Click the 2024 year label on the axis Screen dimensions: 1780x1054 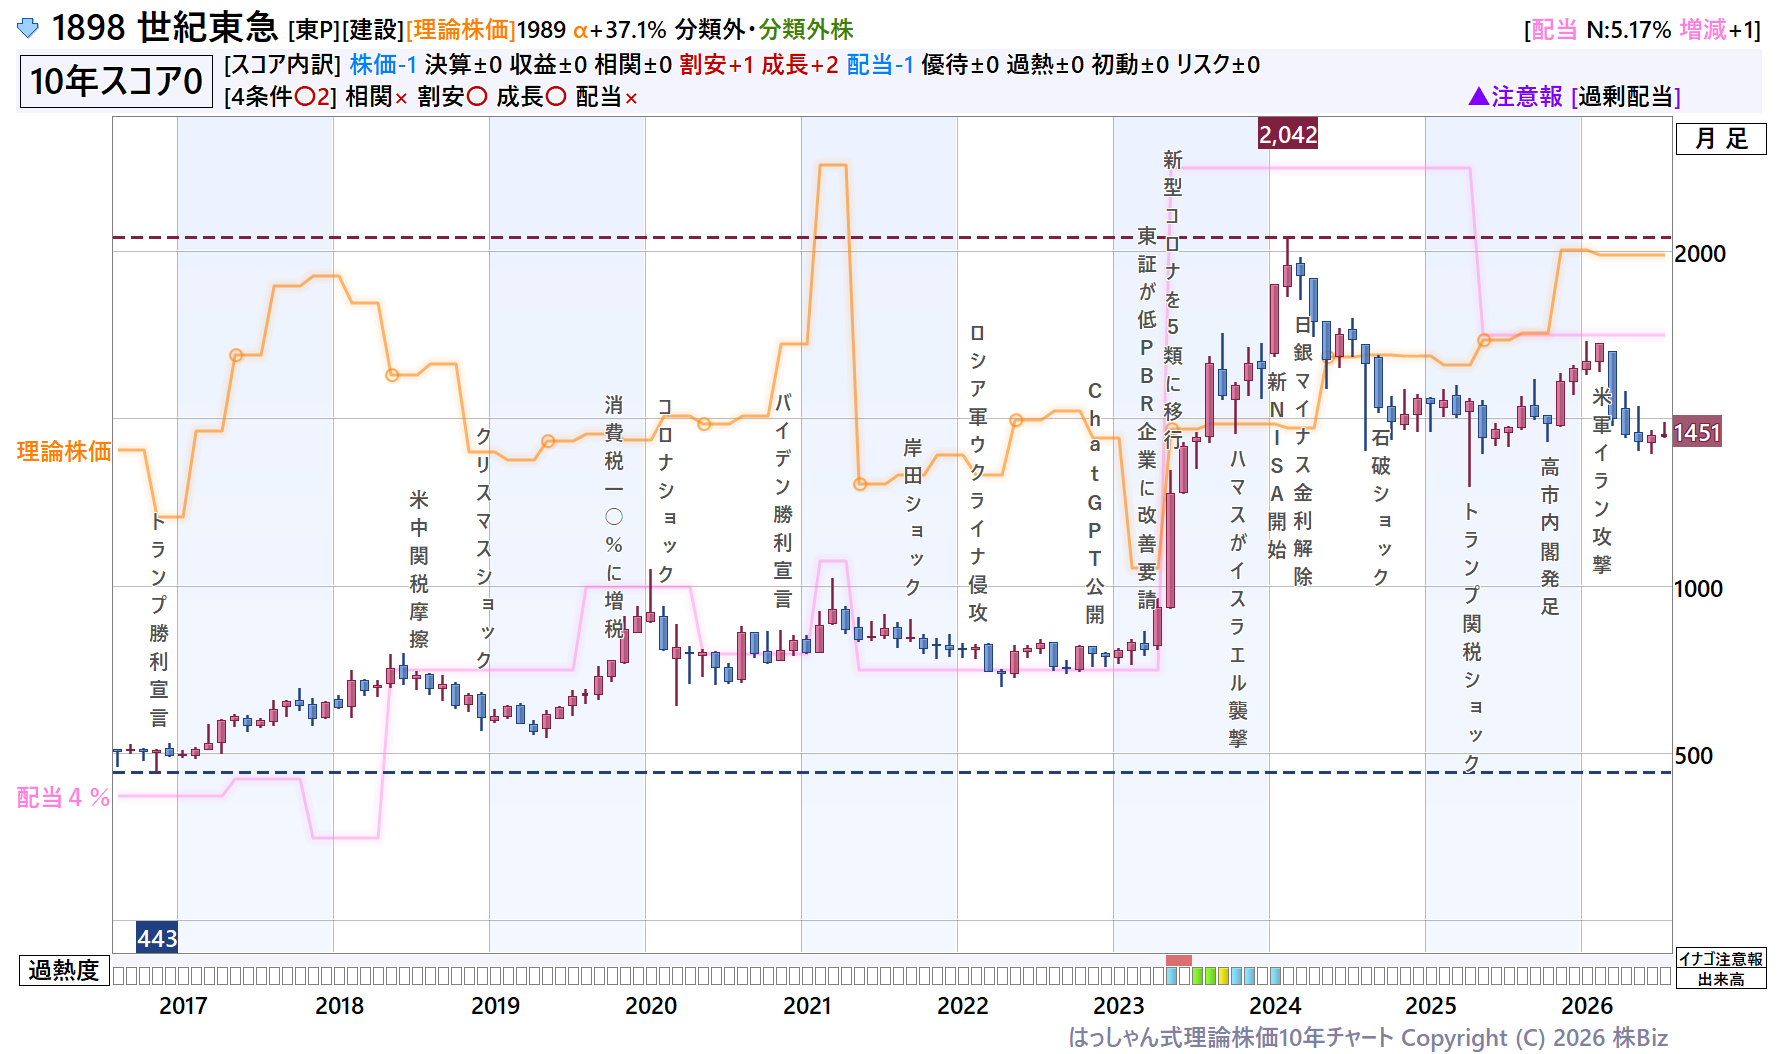pyautogui.click(x=1275, y=1006)
